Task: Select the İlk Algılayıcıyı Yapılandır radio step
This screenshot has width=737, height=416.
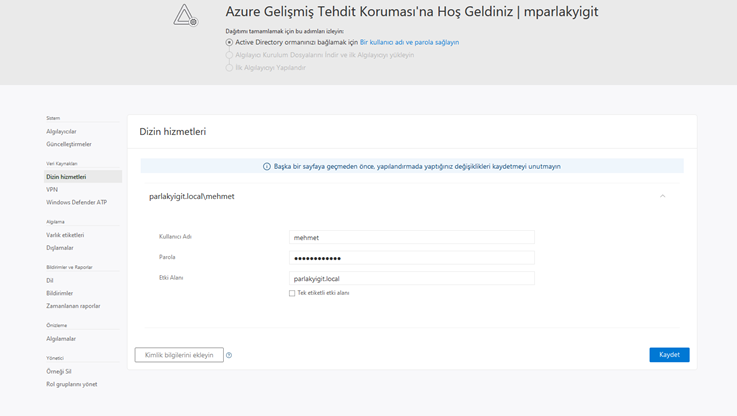Action: 229,68
